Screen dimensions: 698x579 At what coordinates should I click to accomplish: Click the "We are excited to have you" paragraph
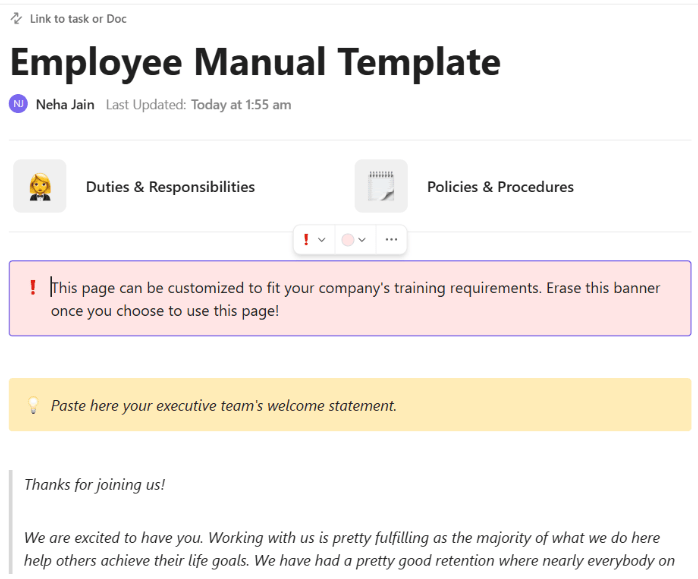pos(348,549)
